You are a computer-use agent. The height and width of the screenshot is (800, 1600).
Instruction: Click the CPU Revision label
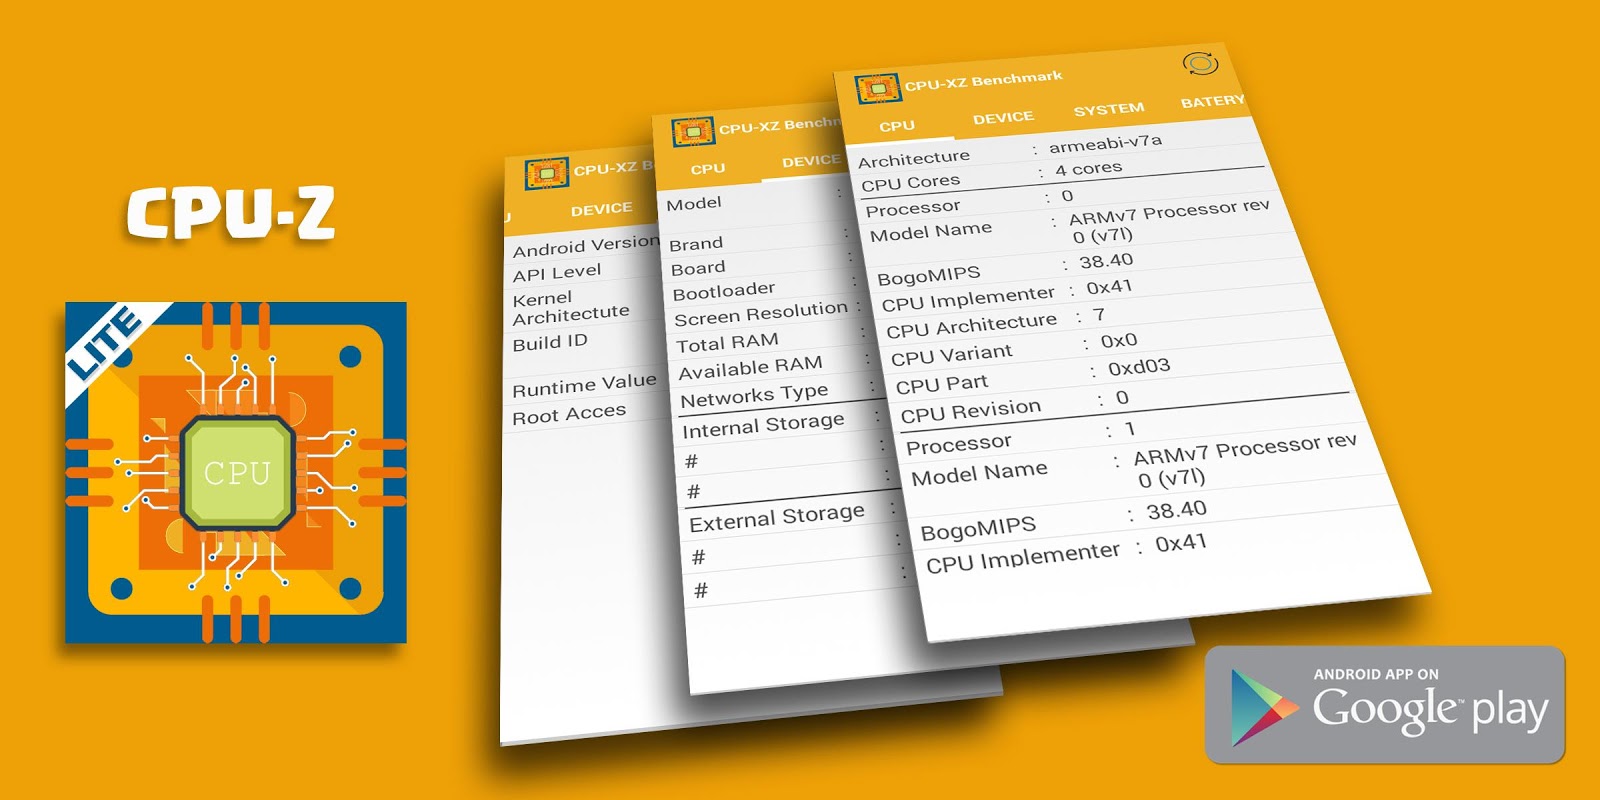click(x=970, y=411)
